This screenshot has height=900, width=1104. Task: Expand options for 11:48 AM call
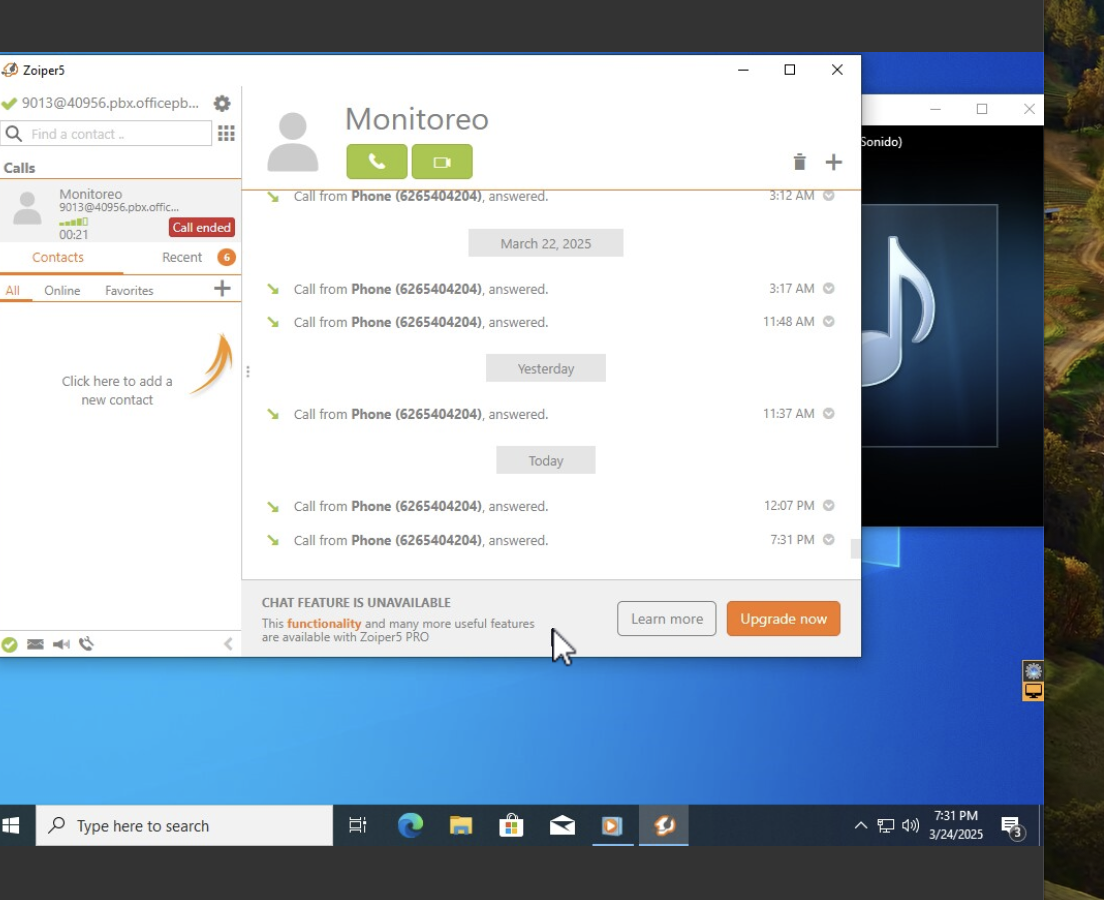tap(829, 321)
